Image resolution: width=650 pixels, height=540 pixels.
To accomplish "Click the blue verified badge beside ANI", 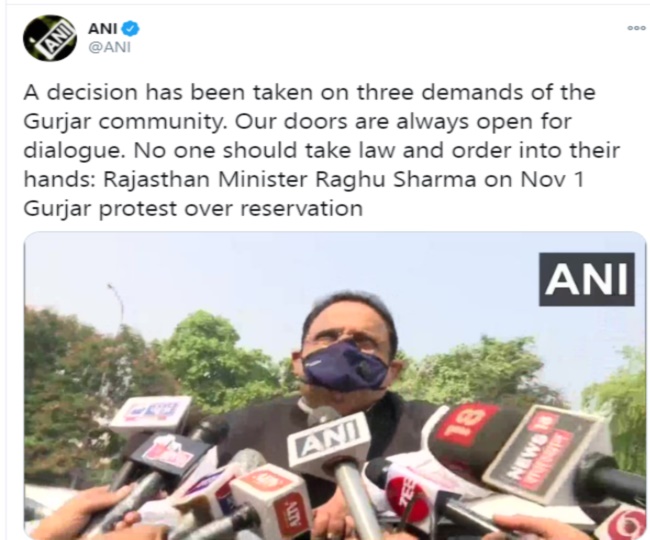I will click(132, 29).
